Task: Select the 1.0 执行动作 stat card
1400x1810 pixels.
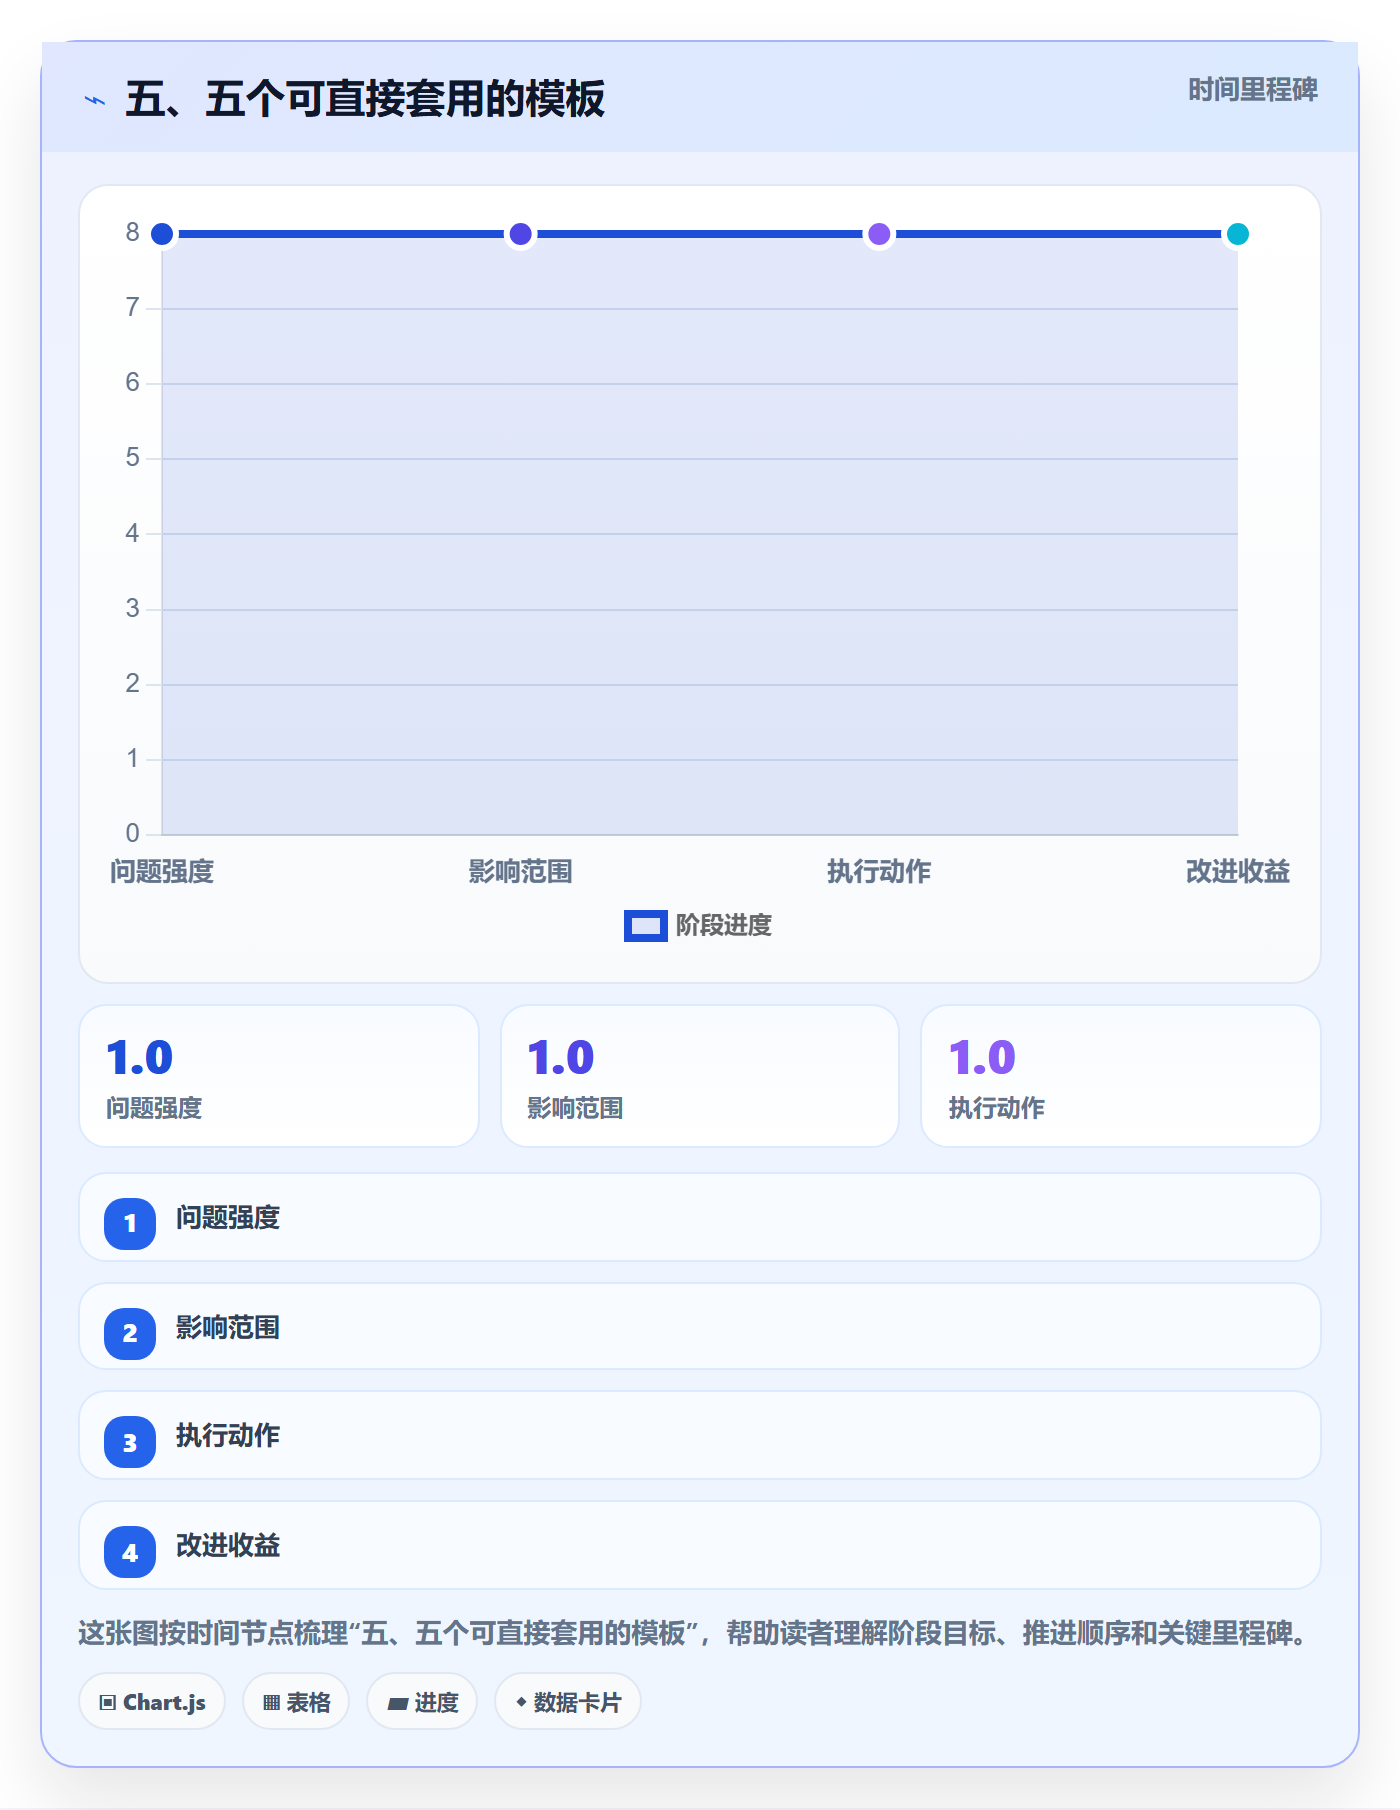Action: (1121, 1076)
